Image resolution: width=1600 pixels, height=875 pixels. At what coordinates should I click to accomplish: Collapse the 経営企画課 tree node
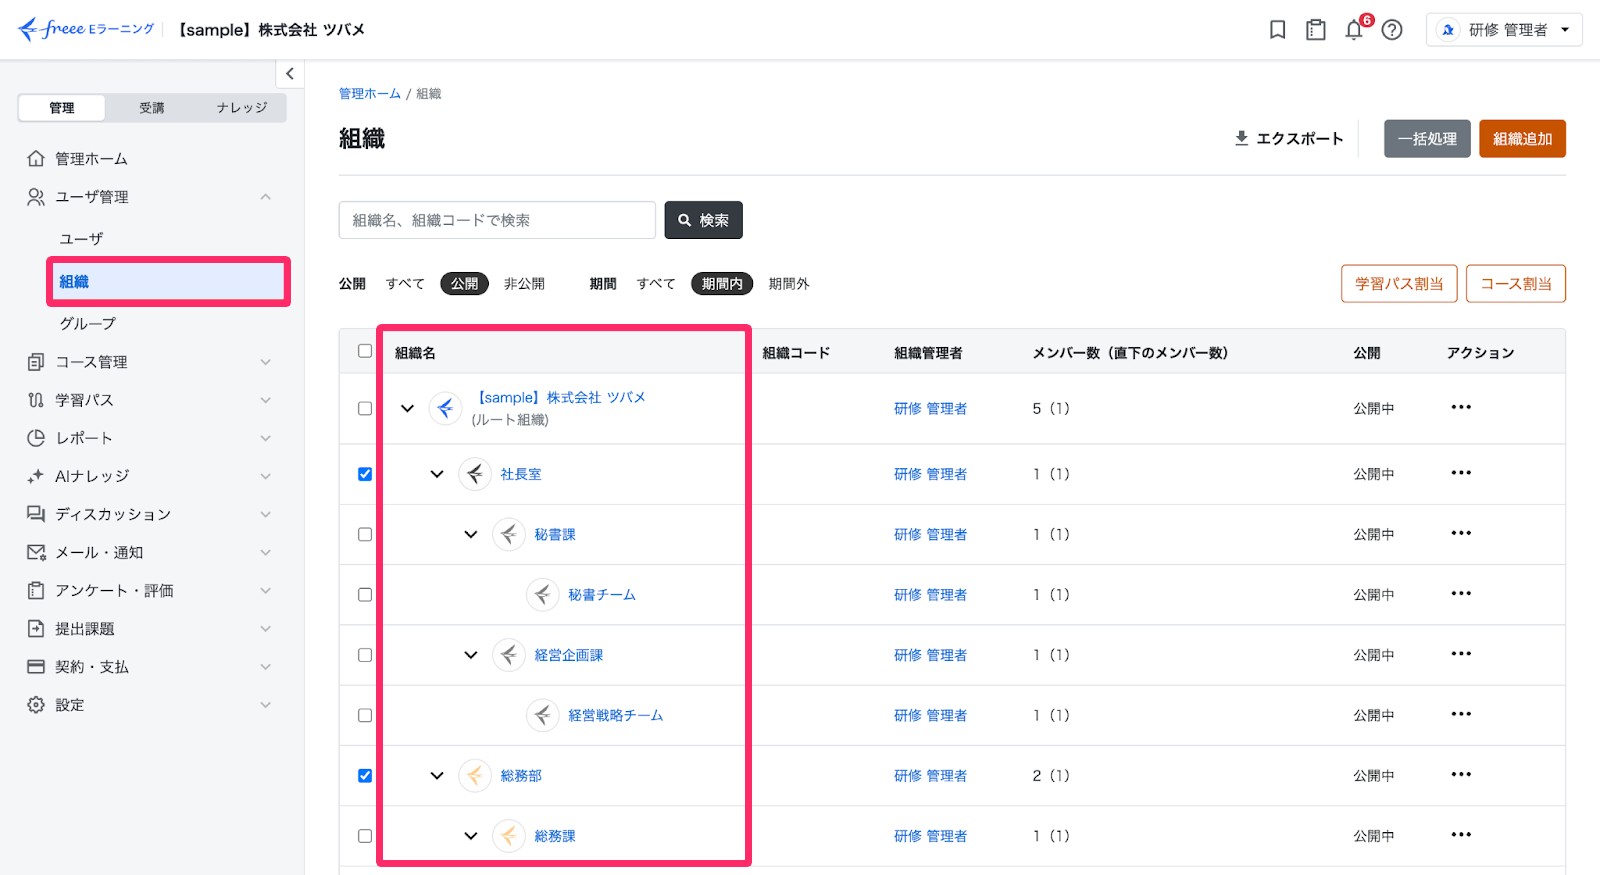point(471,655)
